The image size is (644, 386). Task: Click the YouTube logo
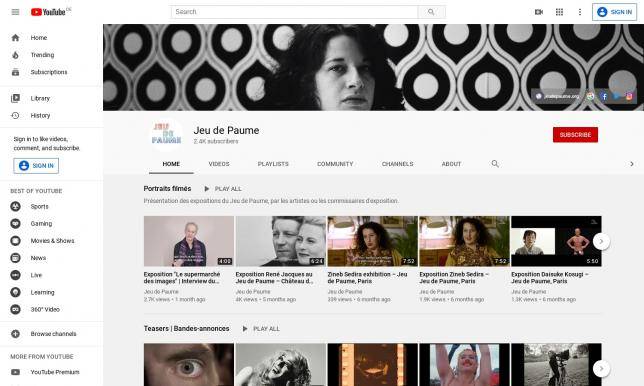click(48, 12)
